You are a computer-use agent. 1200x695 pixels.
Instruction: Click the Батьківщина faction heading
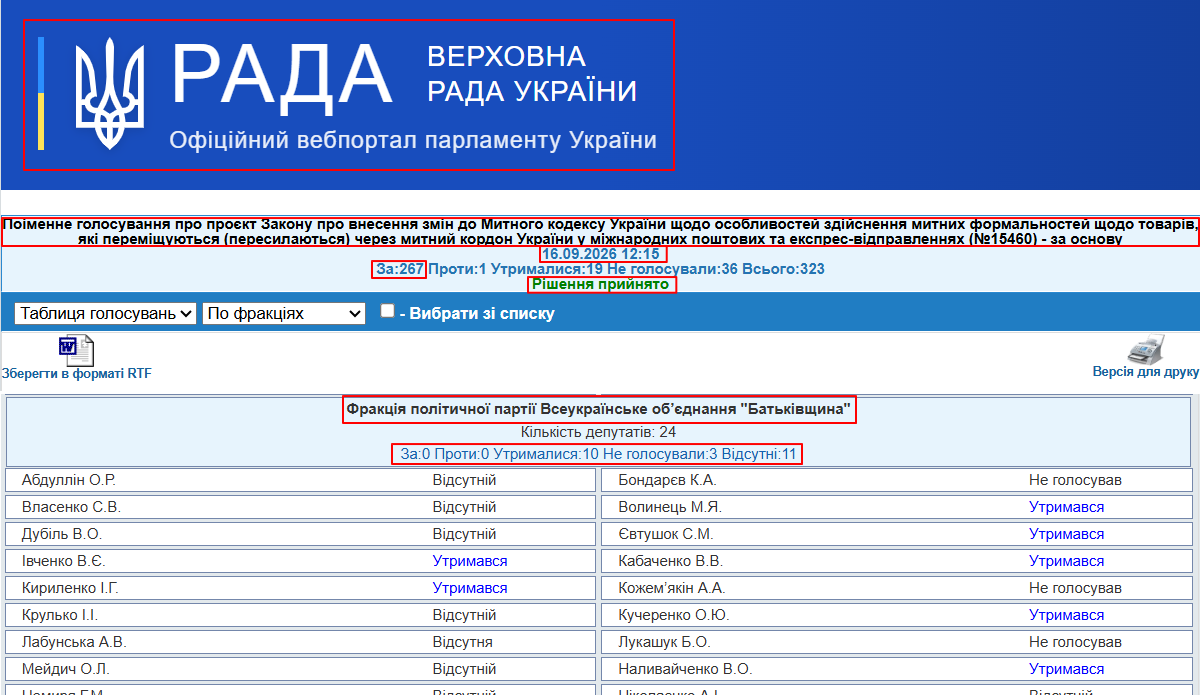click(599, 410)
